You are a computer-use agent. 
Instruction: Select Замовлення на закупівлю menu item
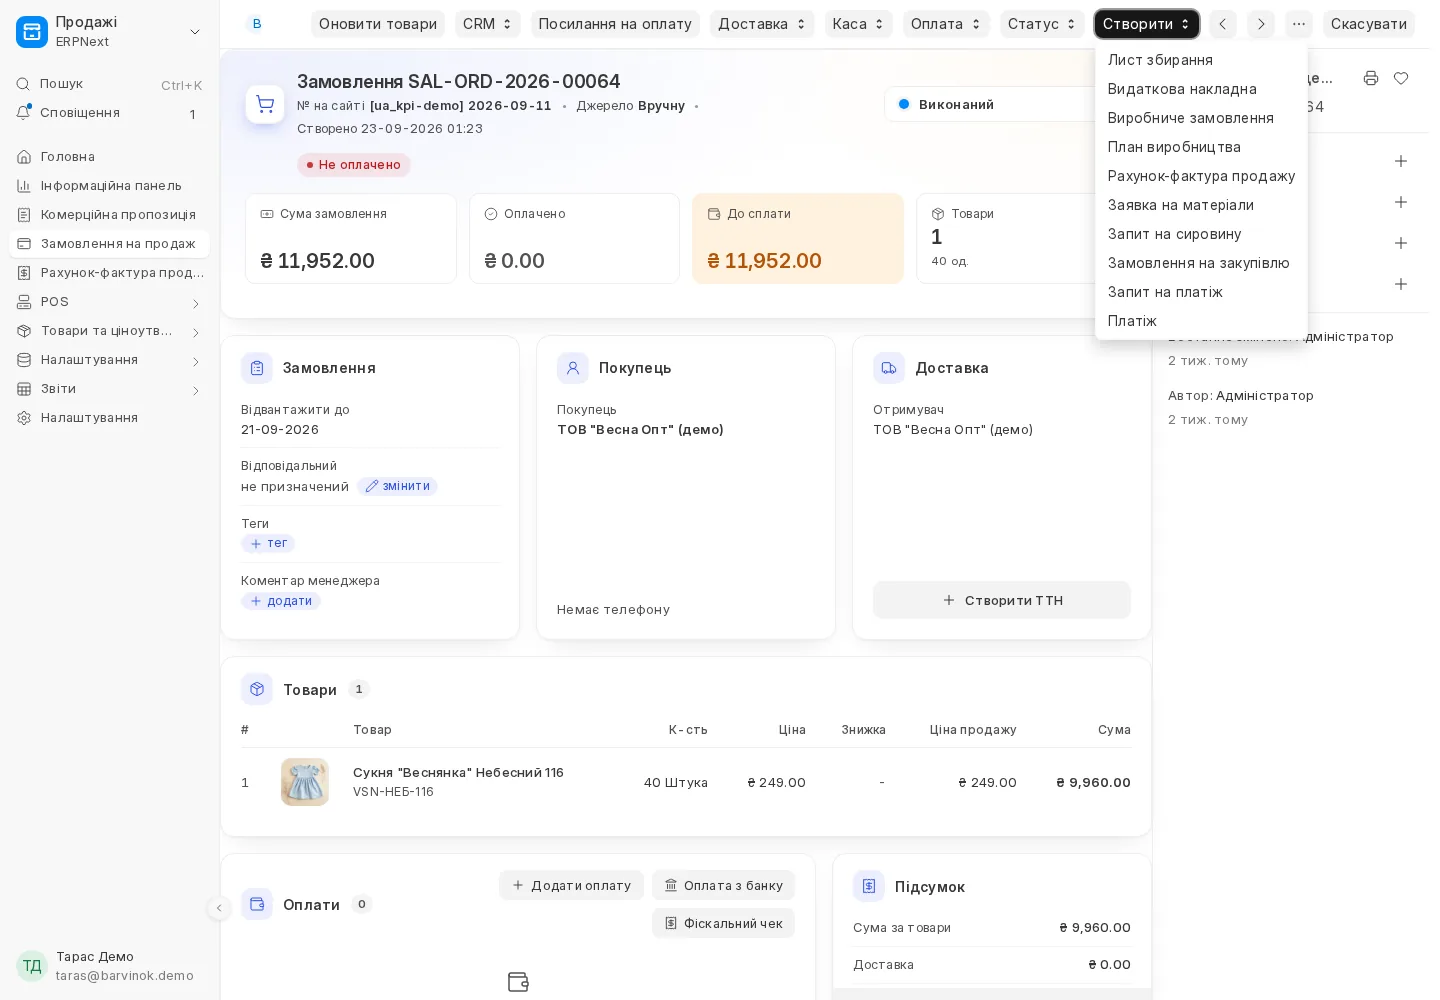[x=1201, y=263]
